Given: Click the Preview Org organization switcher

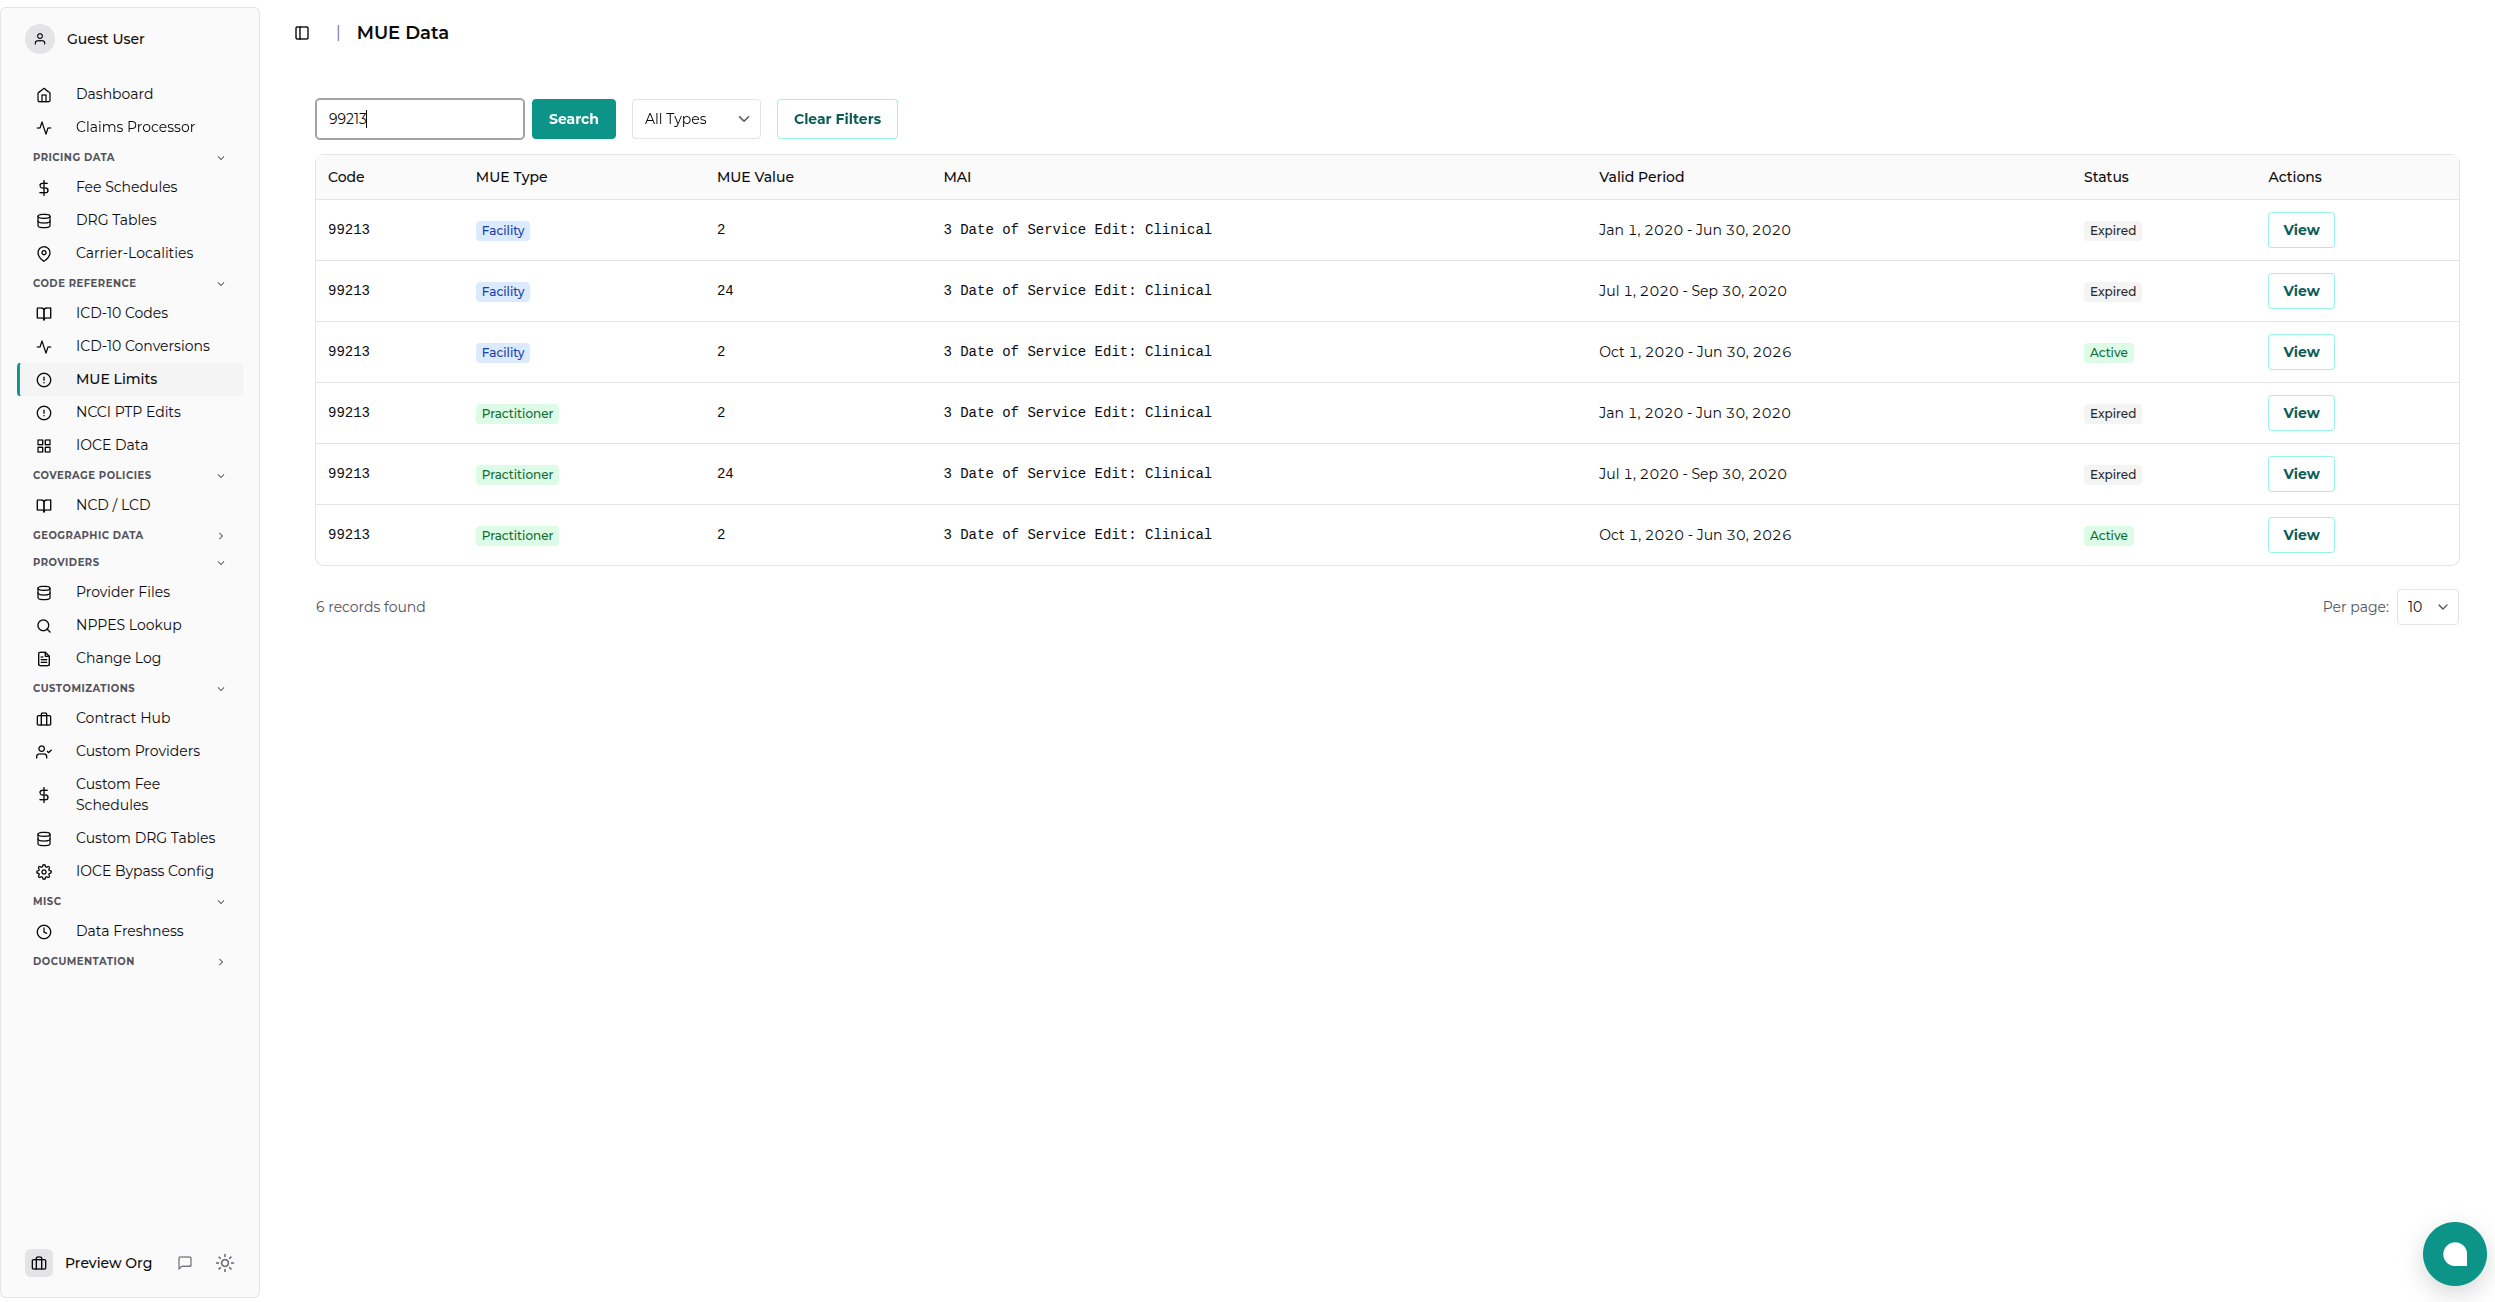Looking at the screenshot, I should [90, 1263].
